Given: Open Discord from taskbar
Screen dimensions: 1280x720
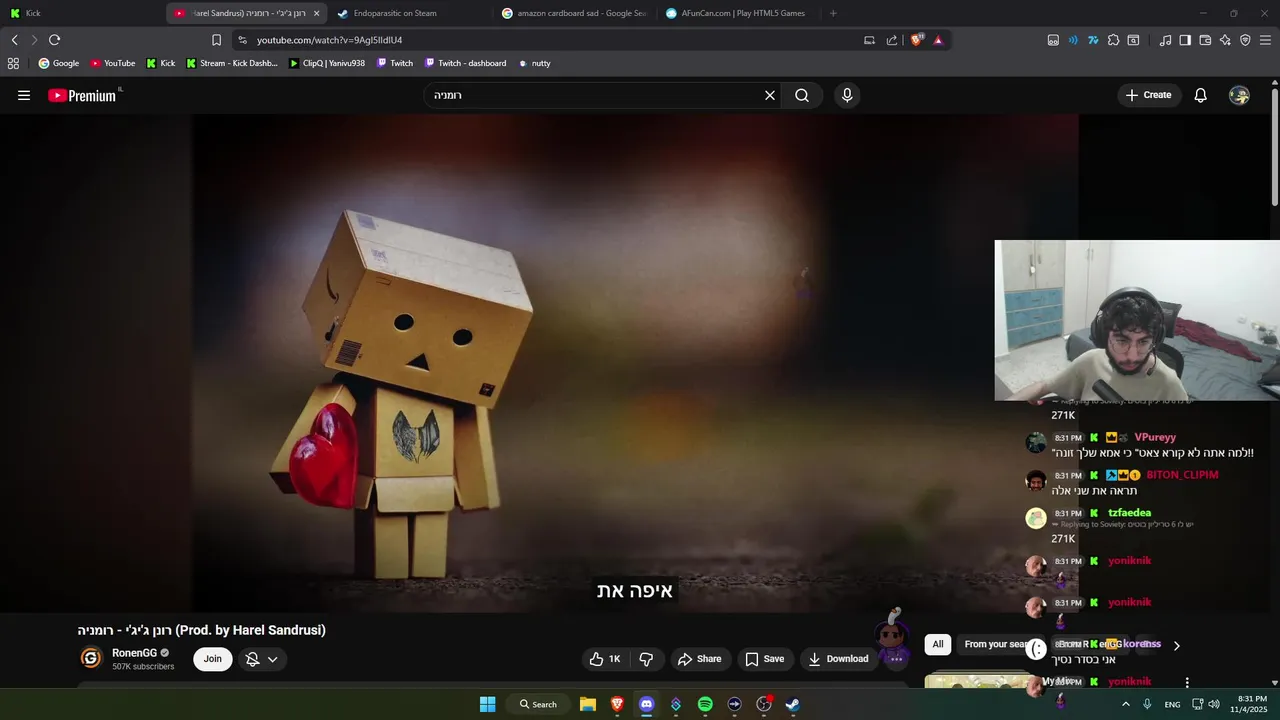Looking at the screenshot, I should pos(646,704).
